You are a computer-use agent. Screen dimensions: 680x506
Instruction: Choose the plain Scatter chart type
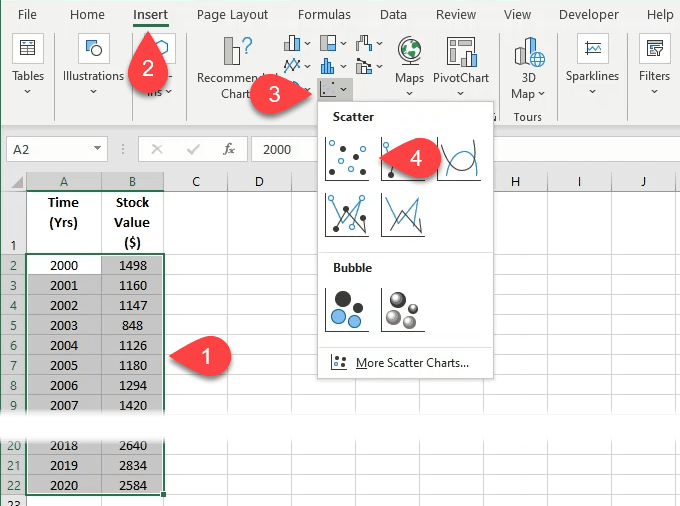[347, 159]
